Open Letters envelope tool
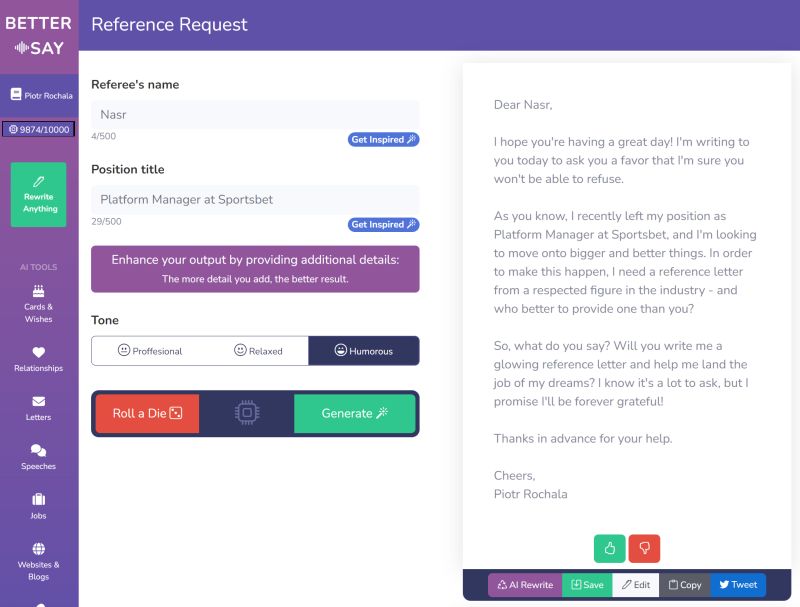The width and height of the screenshot is (800, 607). pyautogui.click(x=39, y=408)
